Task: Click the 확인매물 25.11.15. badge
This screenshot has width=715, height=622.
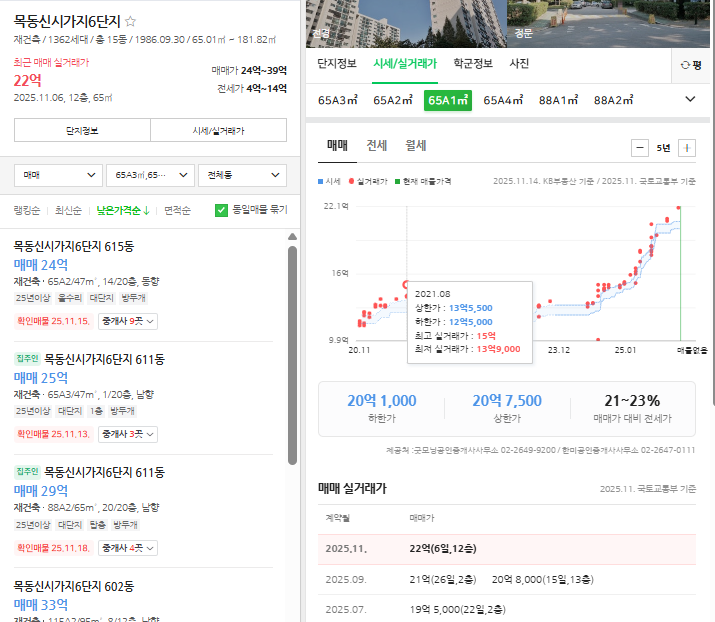Action: pyautogui.click(x=53, y=321)
